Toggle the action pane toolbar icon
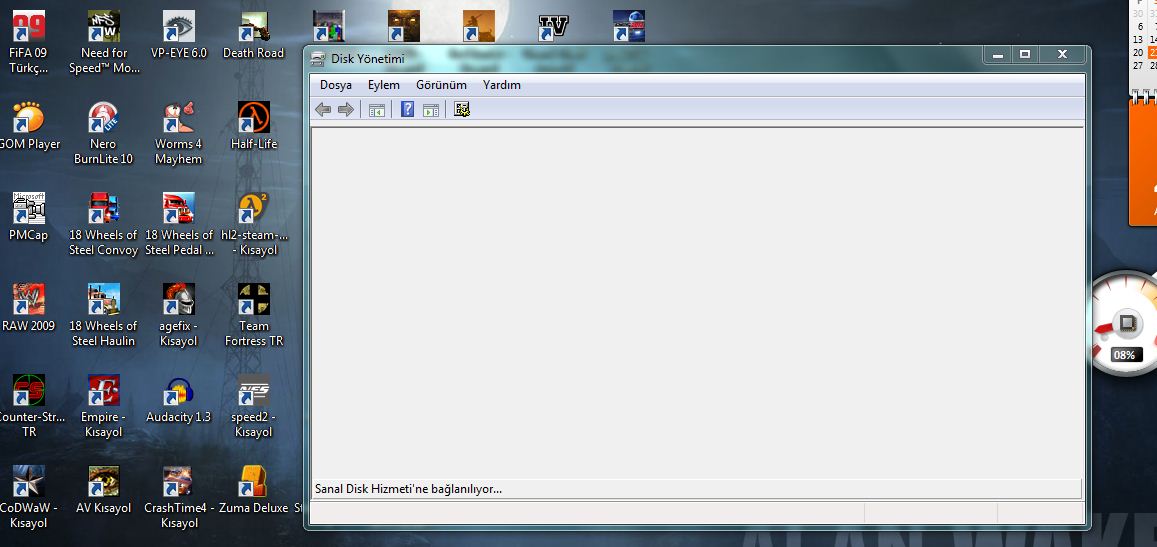Image resolution: width=1157 pixels, height=547 pixels. (x=431, y=110)
